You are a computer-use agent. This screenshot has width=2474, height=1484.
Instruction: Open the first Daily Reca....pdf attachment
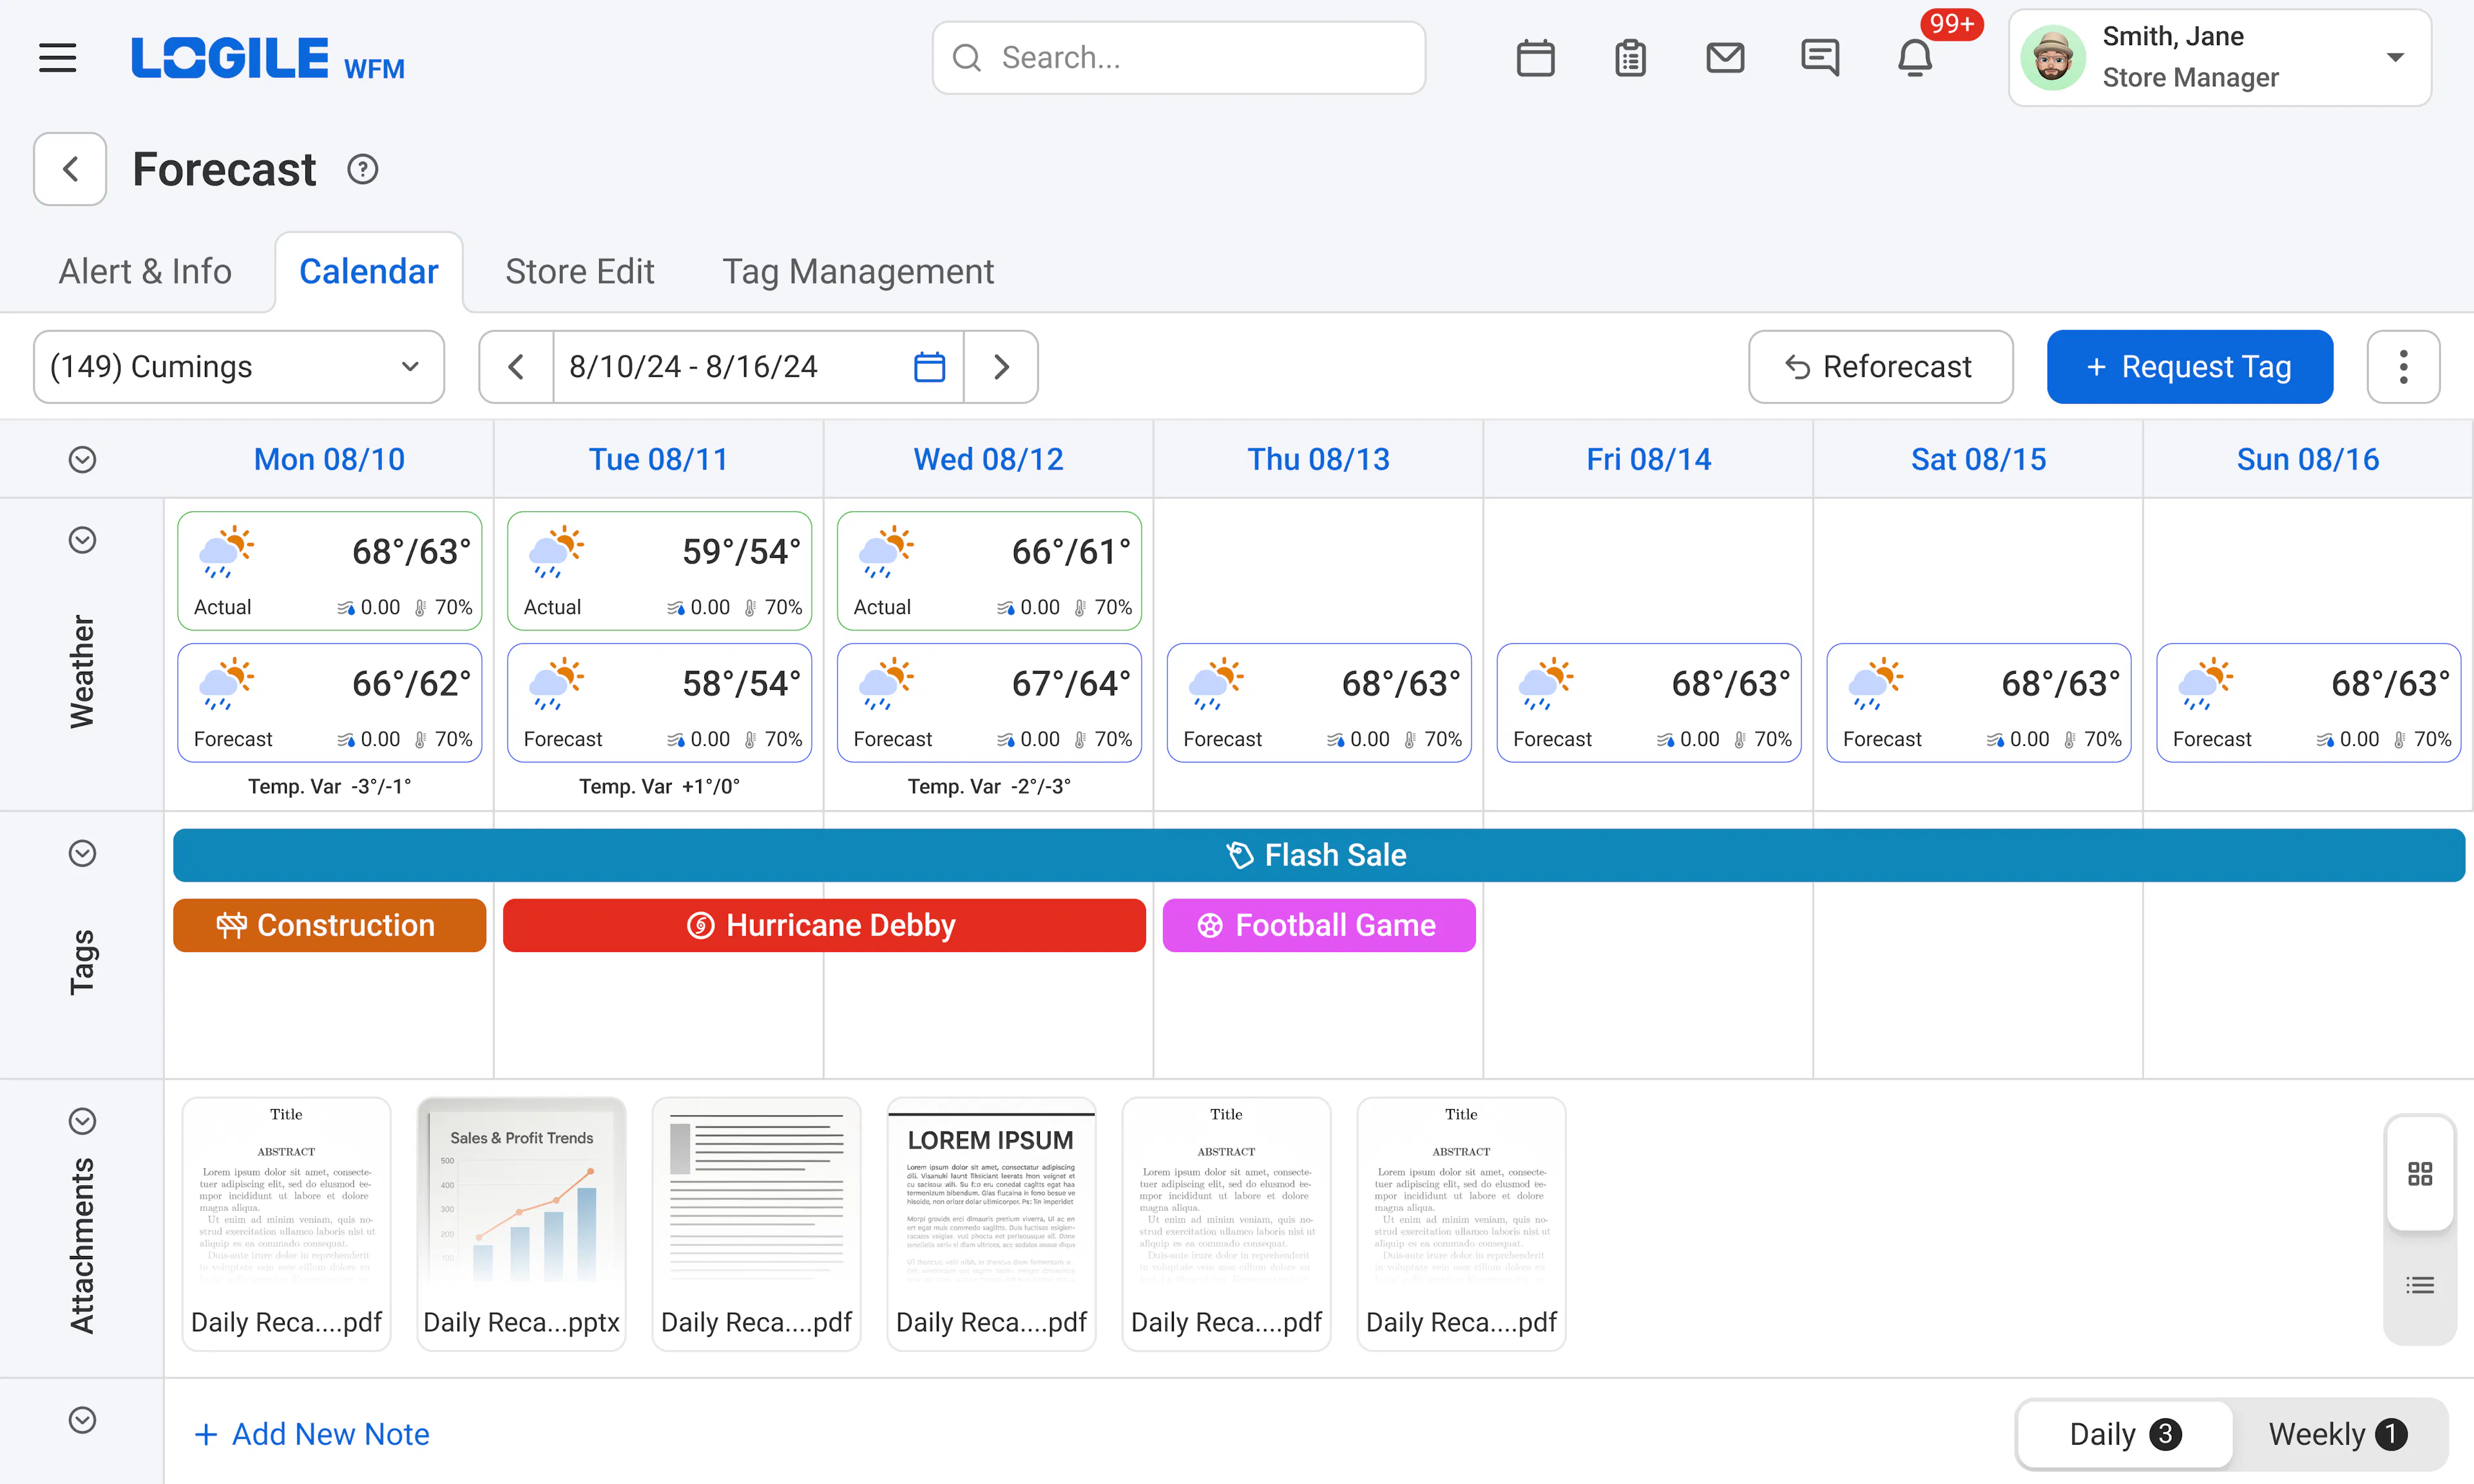coord(286,1224)
